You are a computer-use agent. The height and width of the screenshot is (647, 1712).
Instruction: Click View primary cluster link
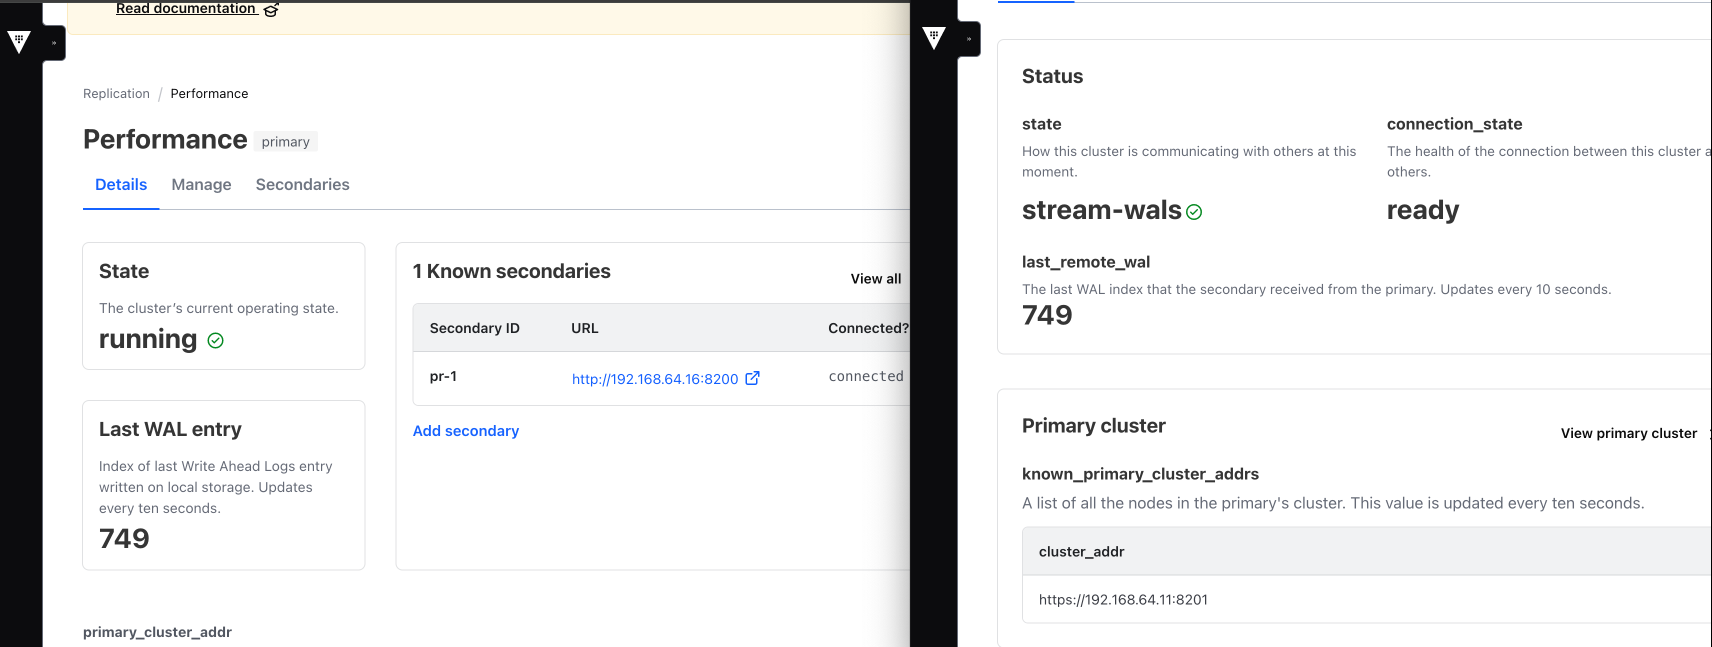1628,433
